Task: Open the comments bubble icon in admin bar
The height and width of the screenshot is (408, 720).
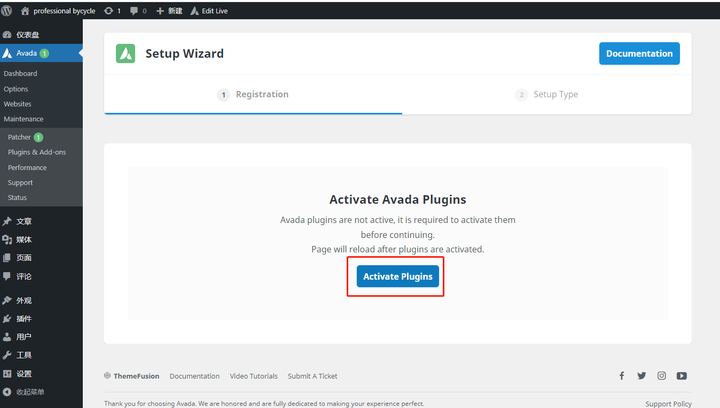Action: (134, 11)
